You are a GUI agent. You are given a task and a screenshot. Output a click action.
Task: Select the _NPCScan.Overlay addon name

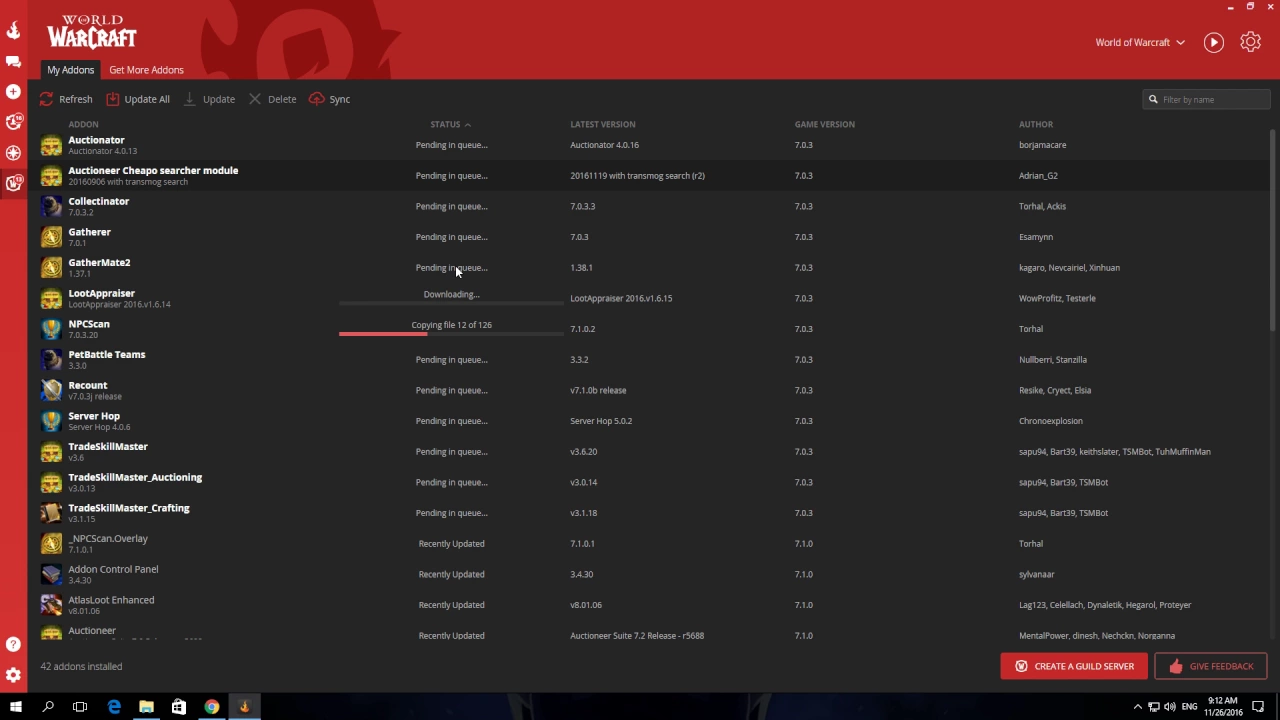(108, 538)
